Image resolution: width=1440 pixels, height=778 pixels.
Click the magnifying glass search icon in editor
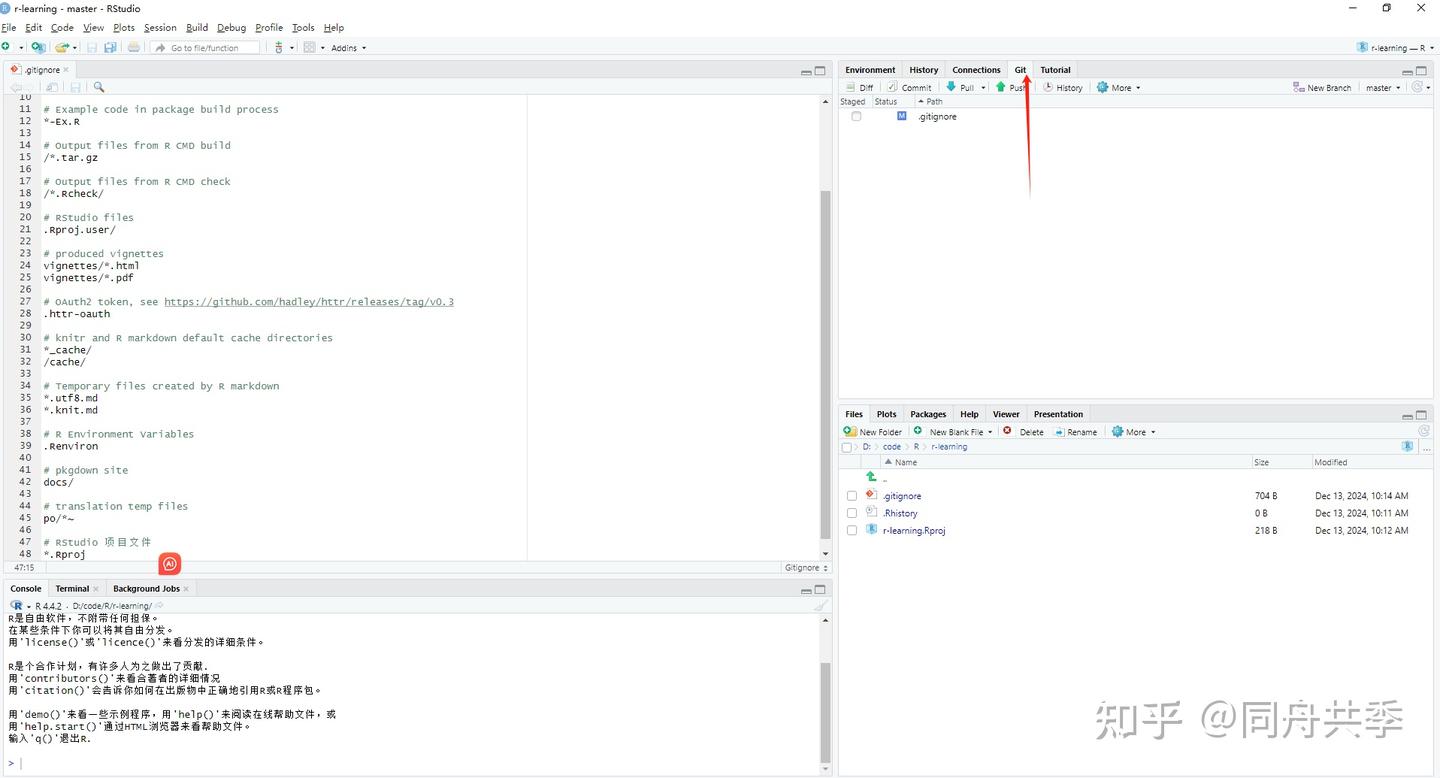(x=98, y=87)
